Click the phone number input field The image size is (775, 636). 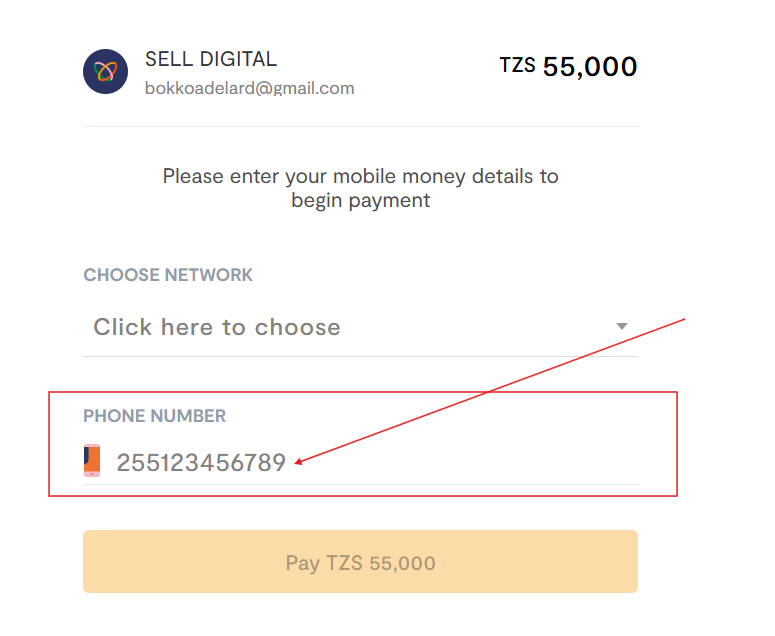point(360,462)
